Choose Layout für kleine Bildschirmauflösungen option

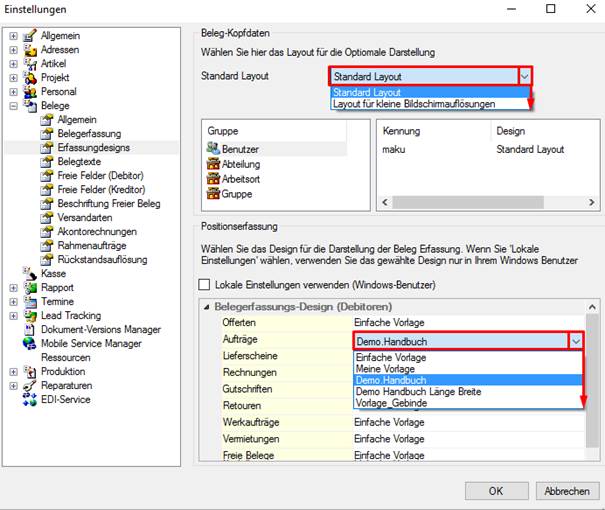414,104
